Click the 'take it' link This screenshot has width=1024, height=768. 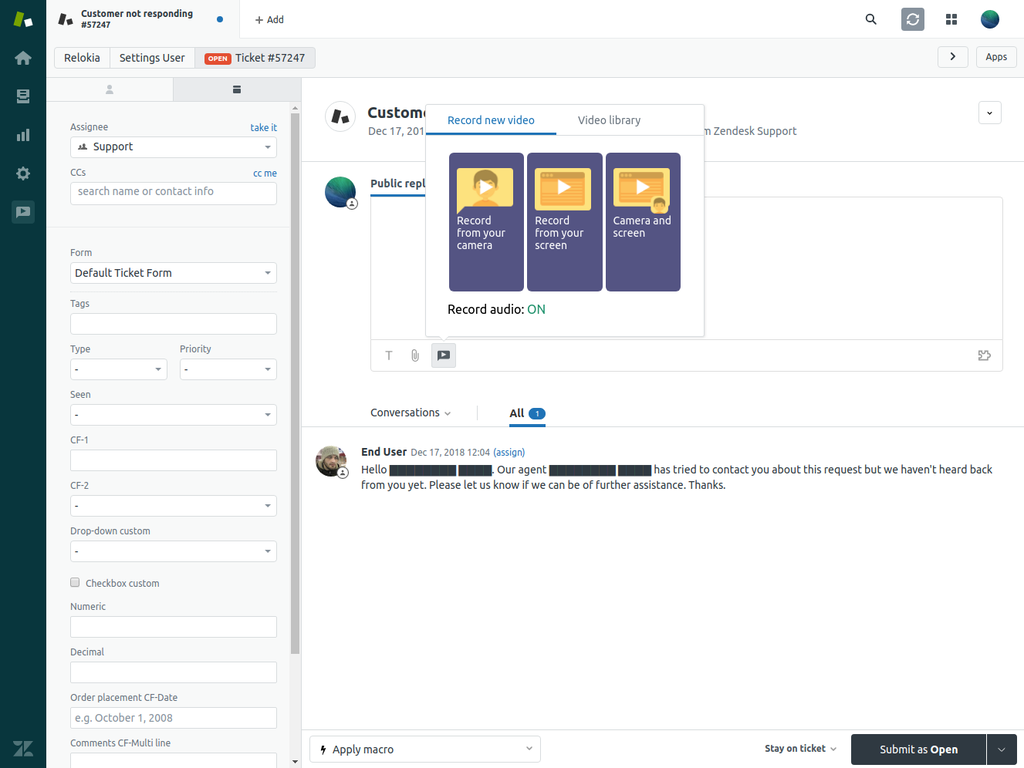tap(263, 127)
